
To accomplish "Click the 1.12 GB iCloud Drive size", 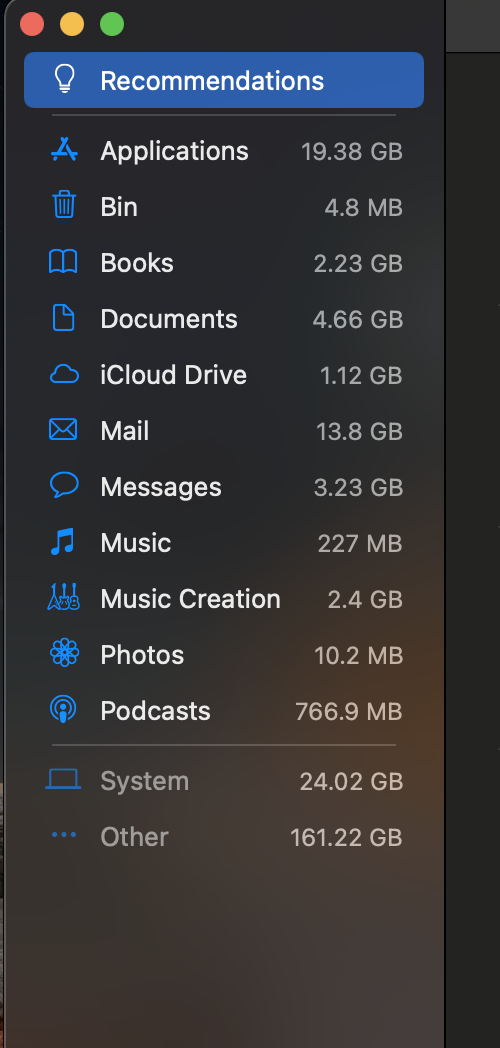I will click(x=361, y=376).
